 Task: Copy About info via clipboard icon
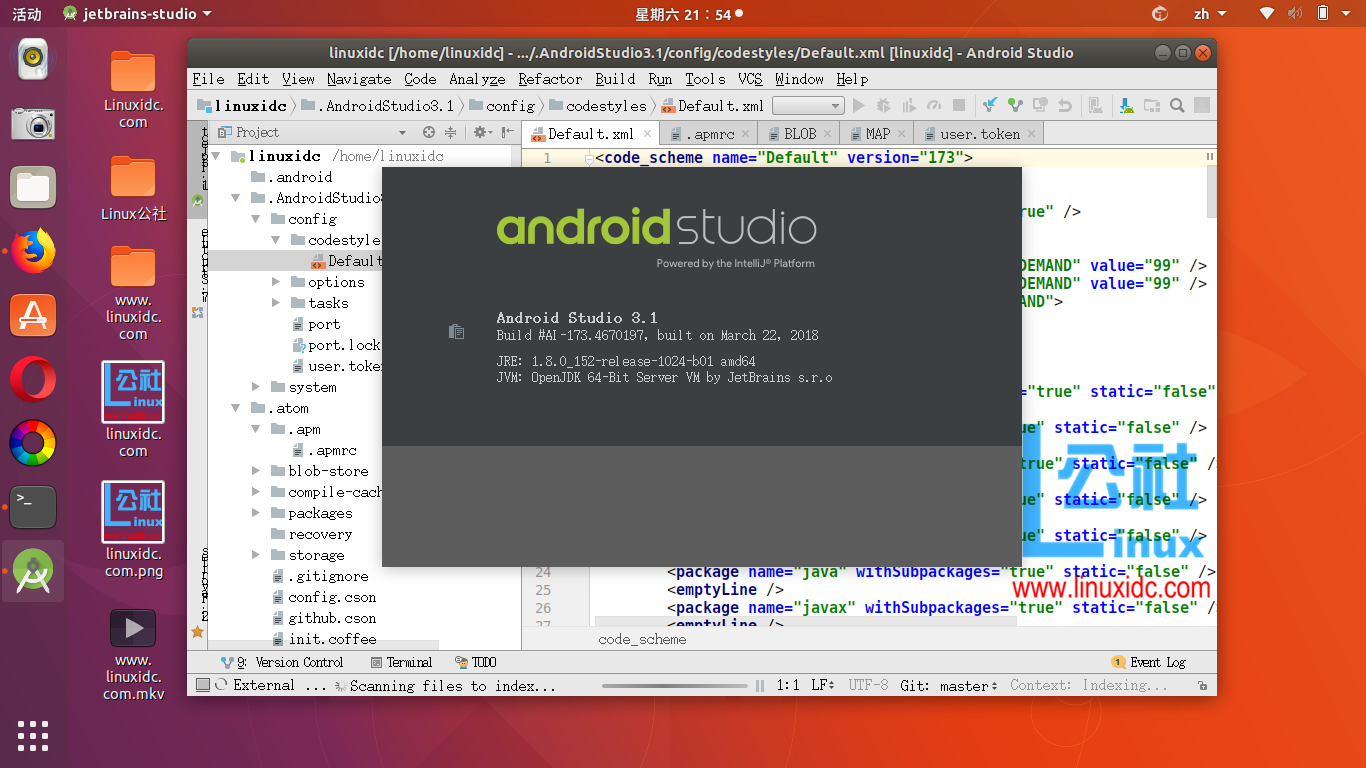click(x=456, y=332)
